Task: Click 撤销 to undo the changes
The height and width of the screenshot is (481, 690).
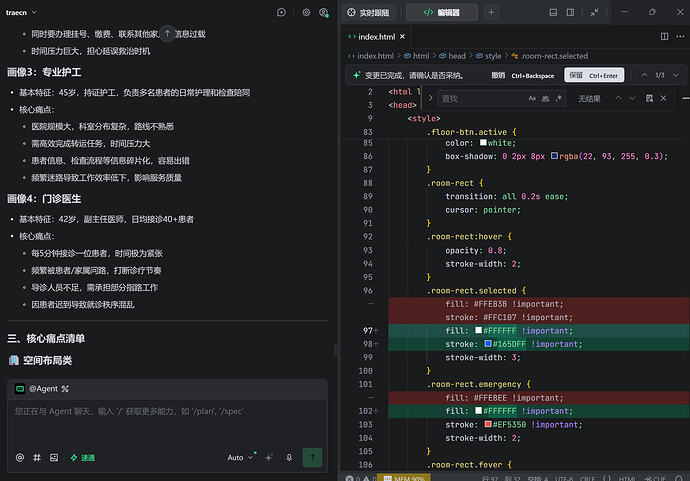Action: (x=522, y=75)
